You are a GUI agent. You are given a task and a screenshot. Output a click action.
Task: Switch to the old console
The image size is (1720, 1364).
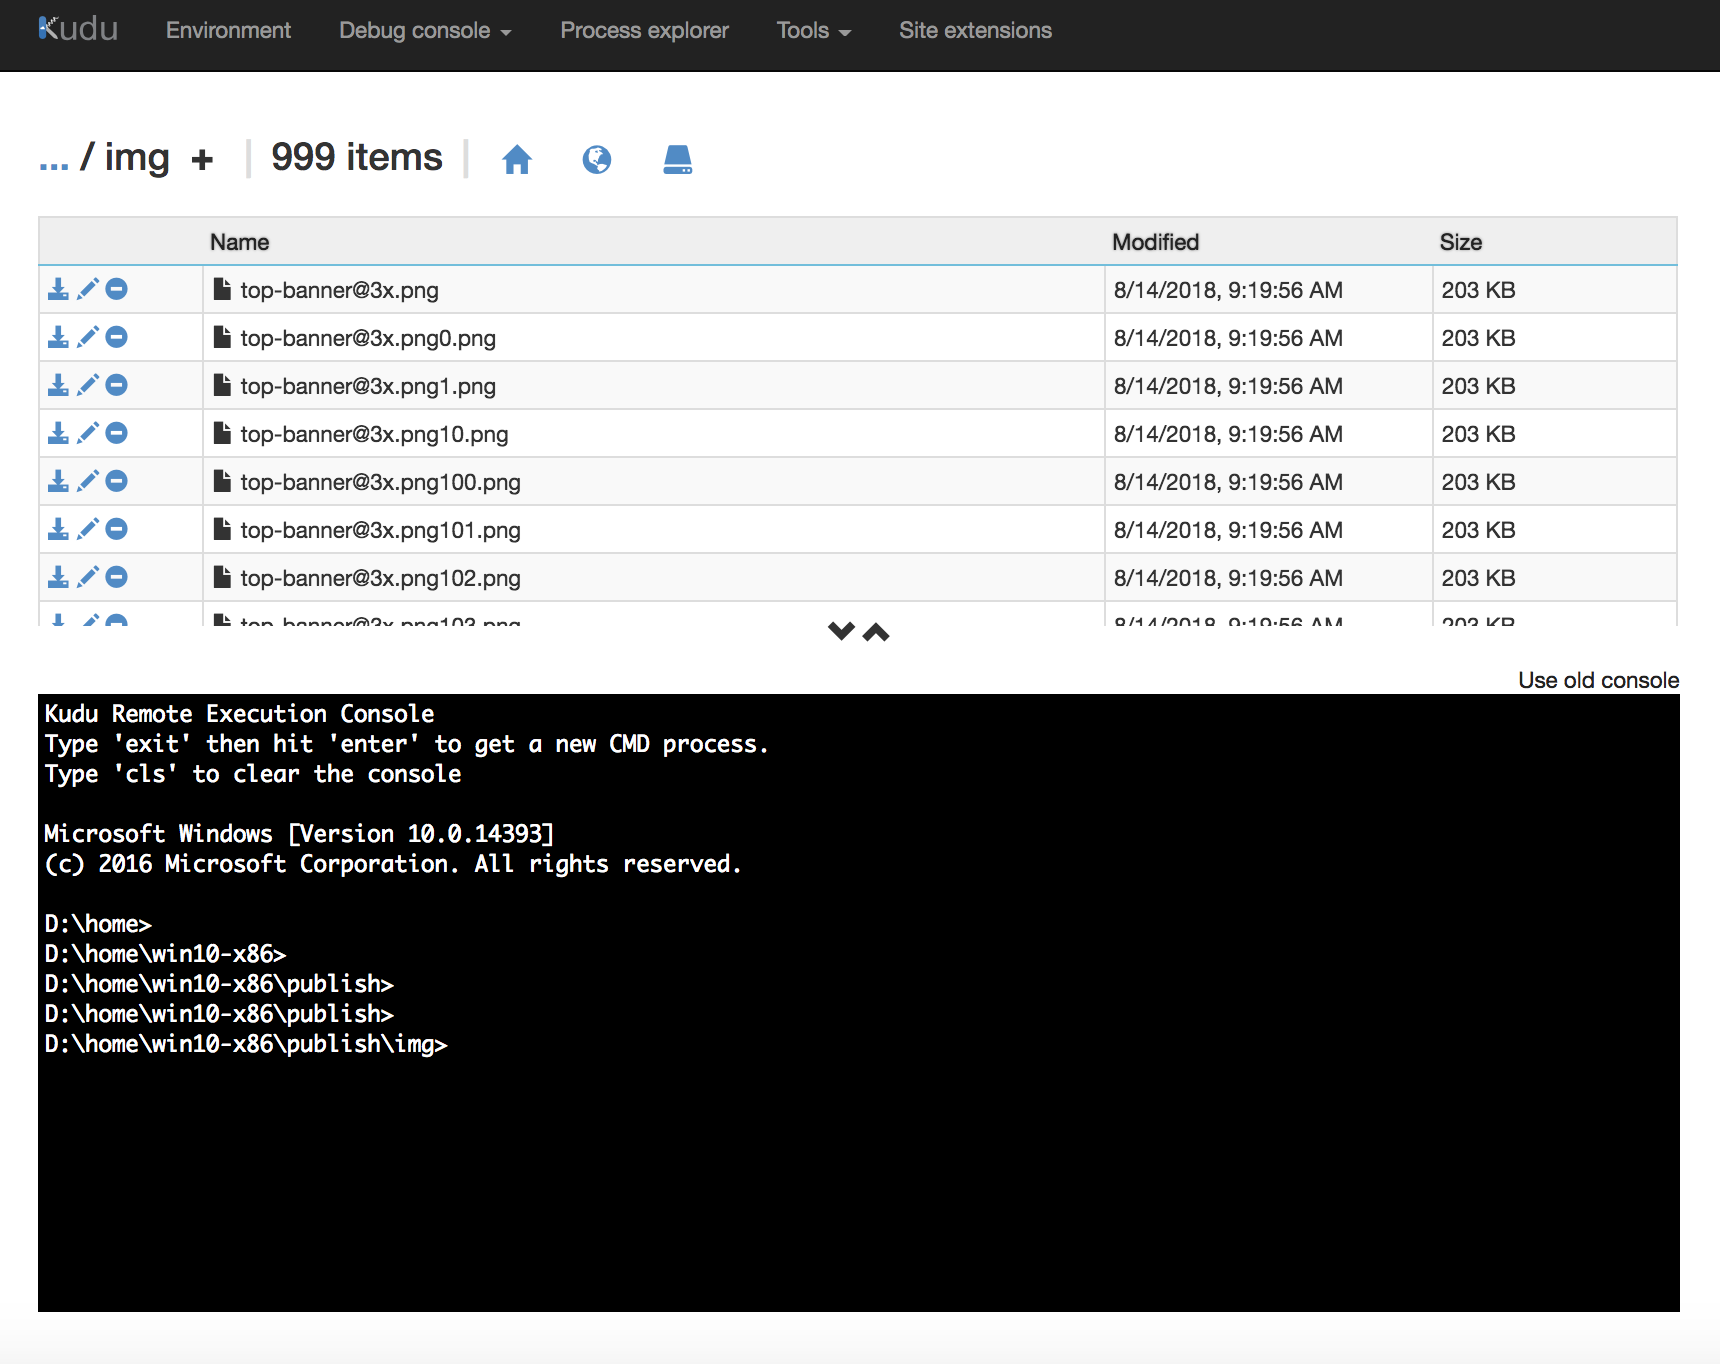click(x=1597, y=680)
